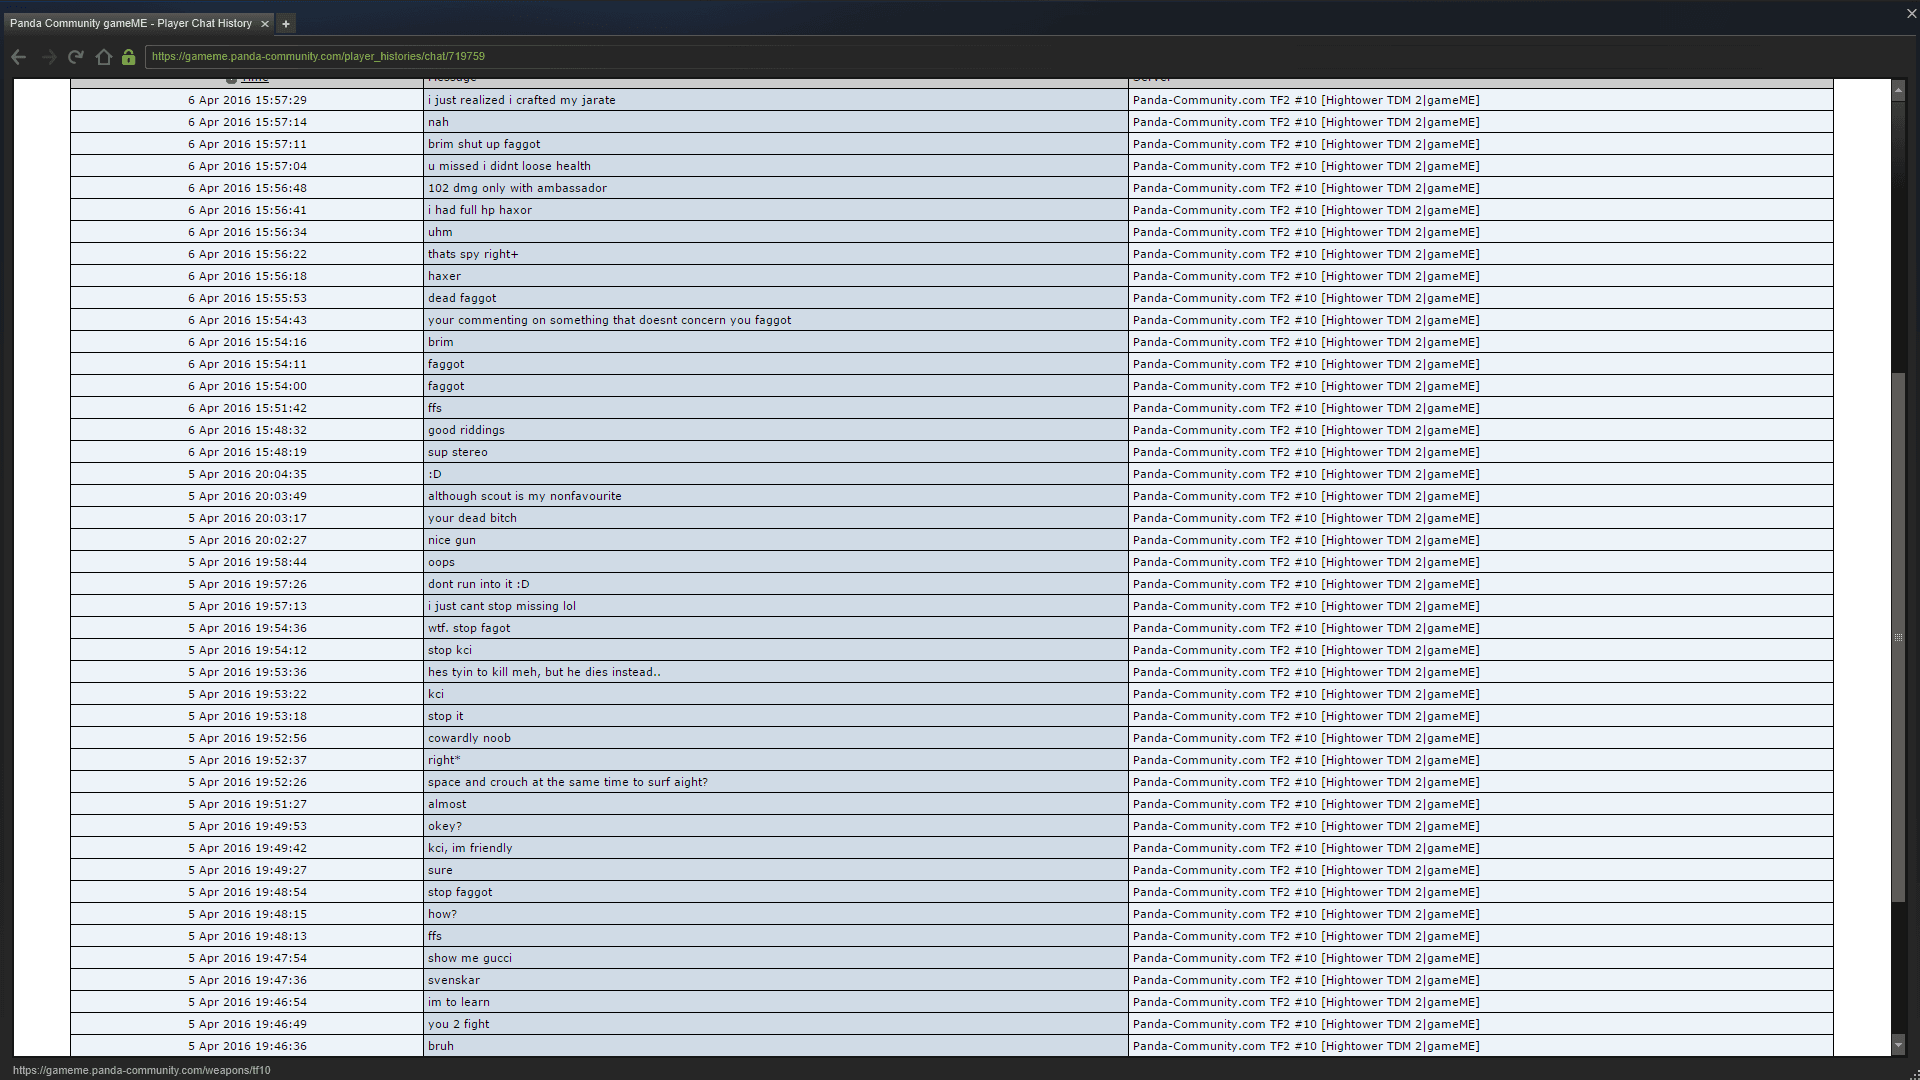Viewport: 1920px width, 1080px height.
Task: Go back to the previous page
Action: pyautogui.click(x=18, y=57)
